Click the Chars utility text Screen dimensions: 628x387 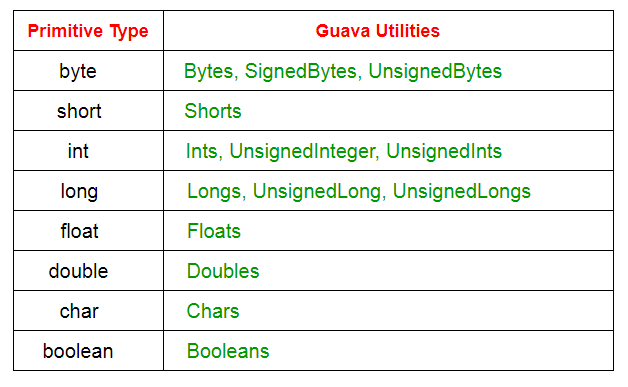pos(213,311)
